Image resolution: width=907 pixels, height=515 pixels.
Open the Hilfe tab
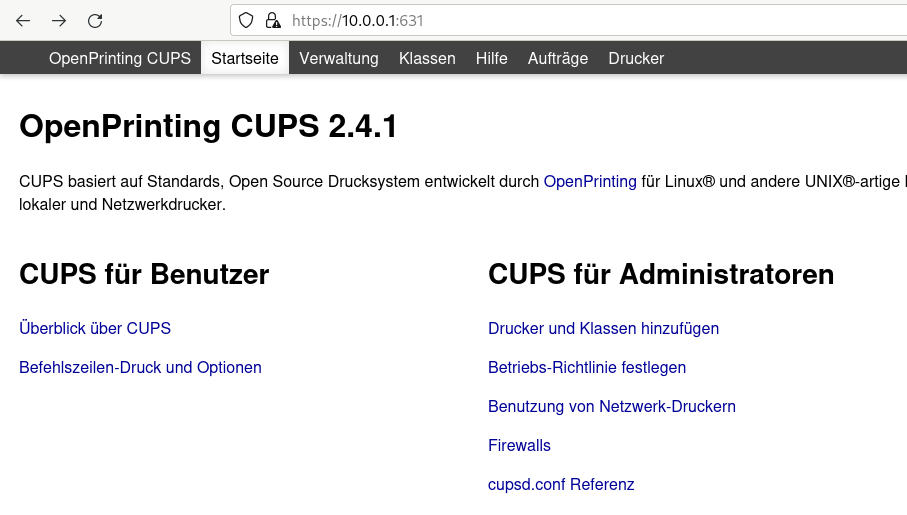coord(491,58)
